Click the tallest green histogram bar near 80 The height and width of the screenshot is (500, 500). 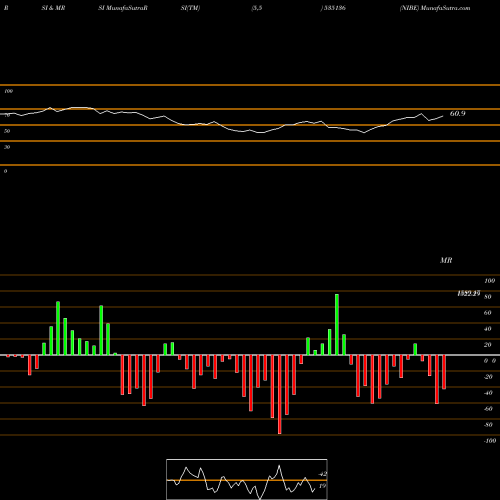337,325
